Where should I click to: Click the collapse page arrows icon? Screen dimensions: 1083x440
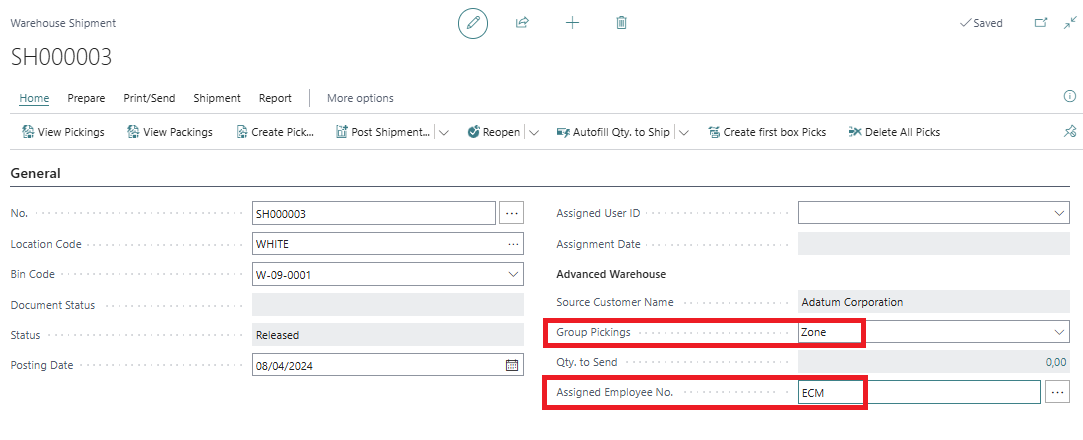click(1070, 23)
